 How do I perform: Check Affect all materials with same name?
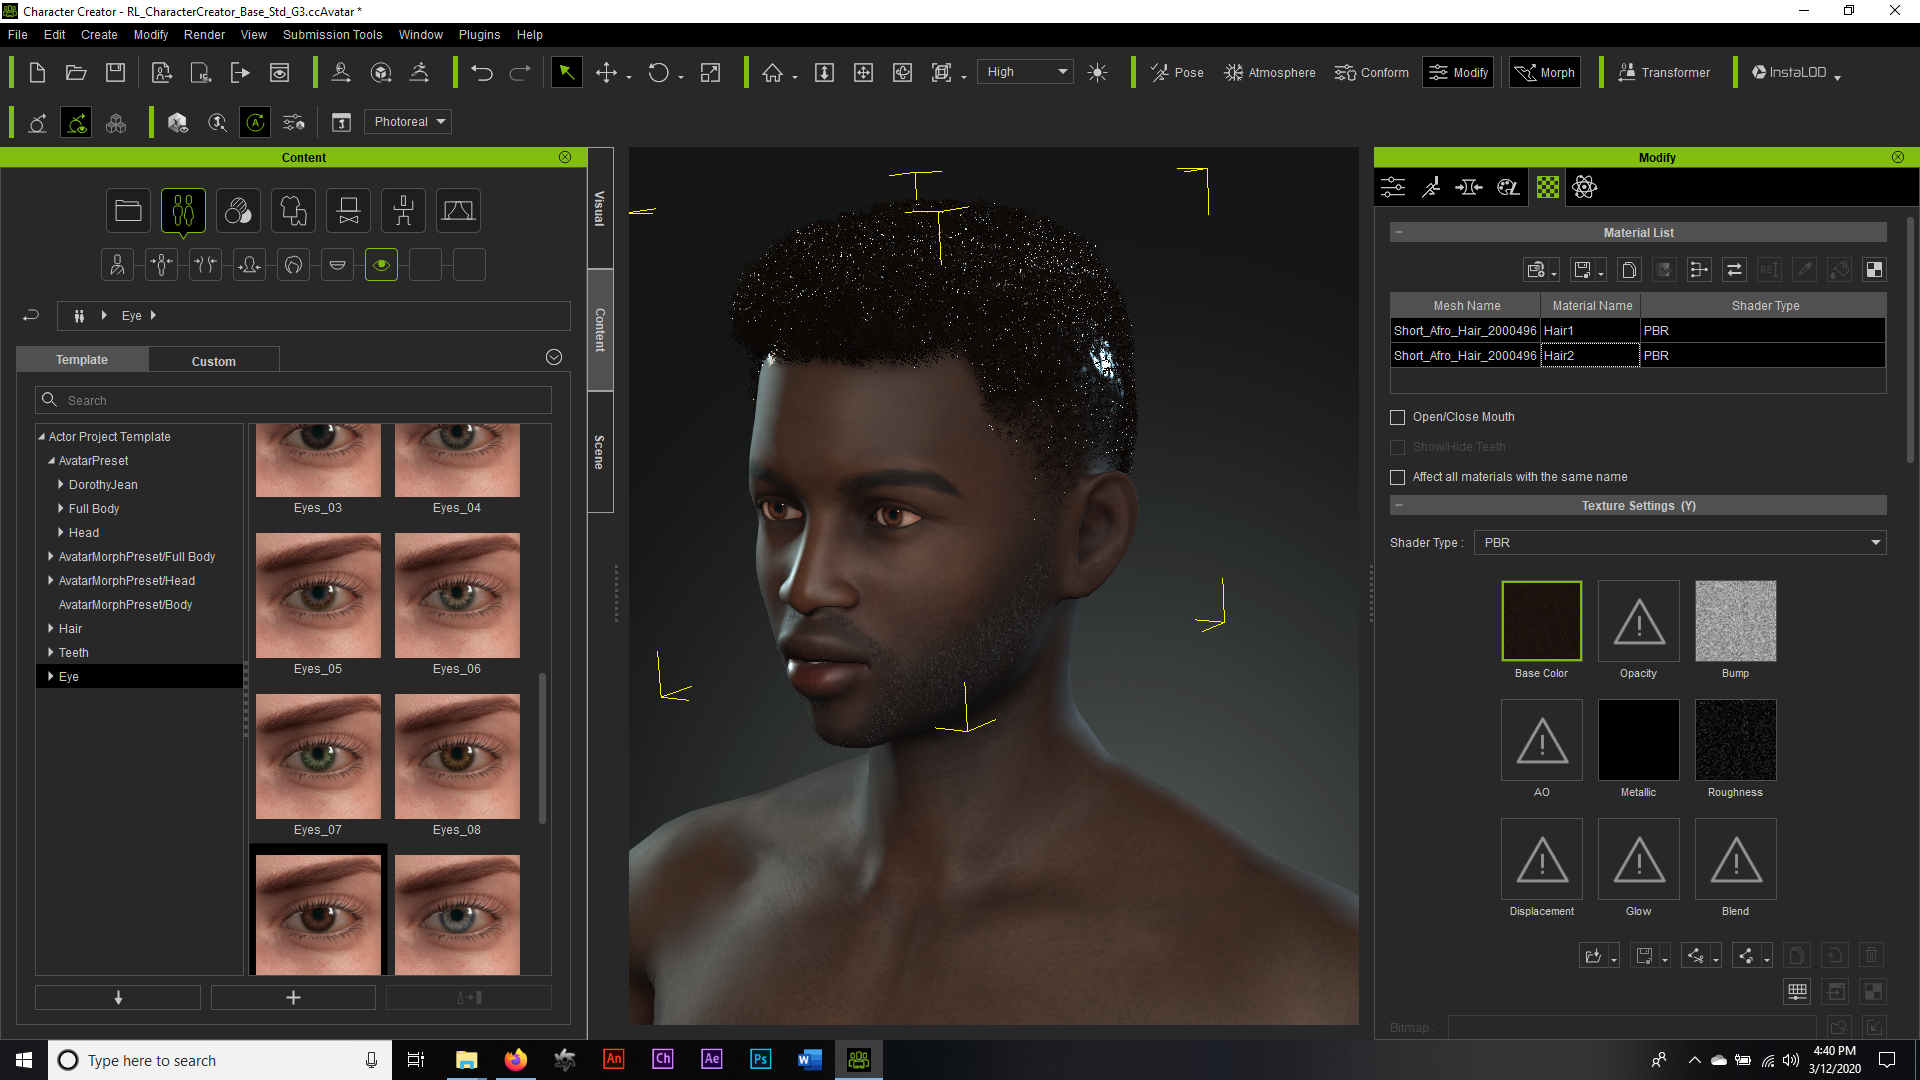(x=1398, y=478)
